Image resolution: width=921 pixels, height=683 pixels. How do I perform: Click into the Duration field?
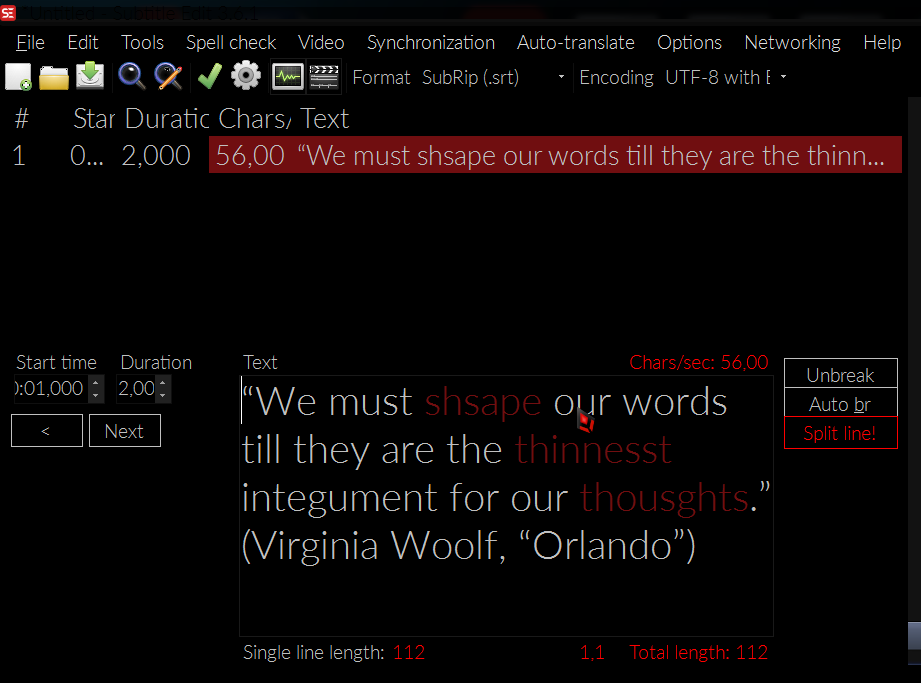[x=137, y=388]
